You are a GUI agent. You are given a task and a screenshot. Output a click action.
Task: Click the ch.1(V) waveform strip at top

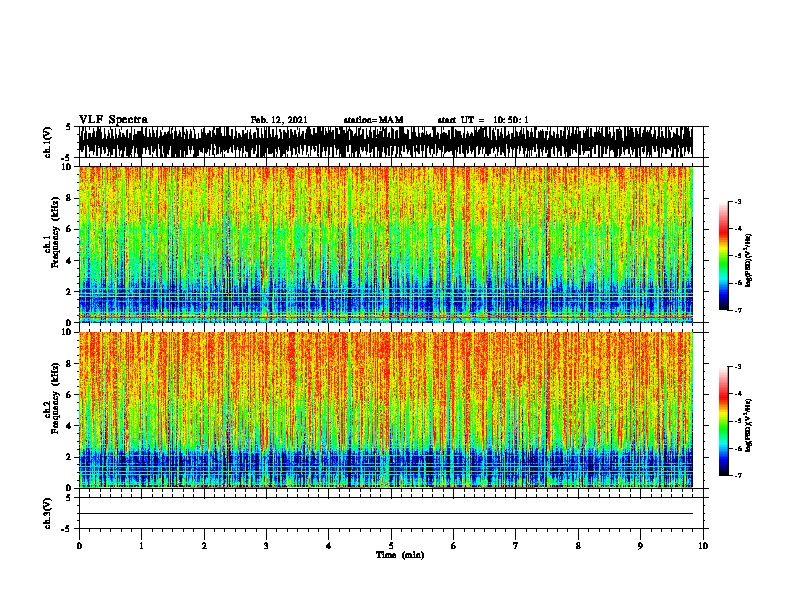tap(385, 142)
